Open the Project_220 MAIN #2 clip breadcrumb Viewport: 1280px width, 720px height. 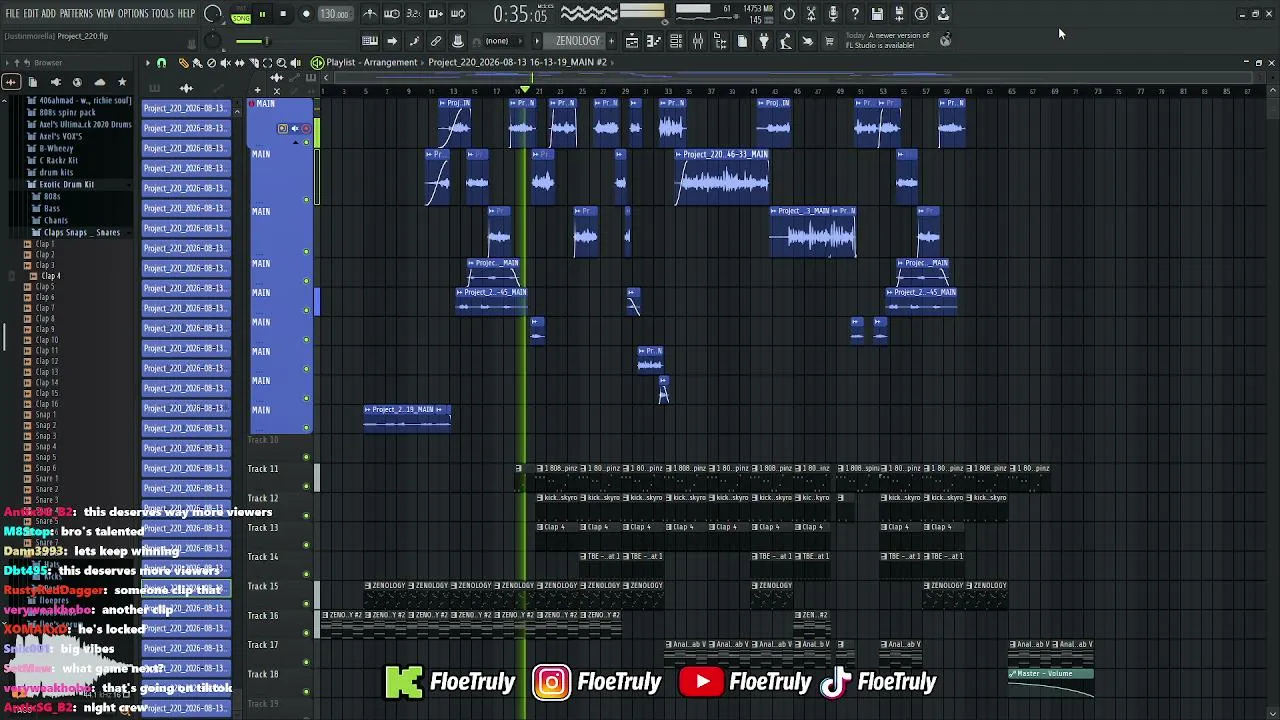517,62
